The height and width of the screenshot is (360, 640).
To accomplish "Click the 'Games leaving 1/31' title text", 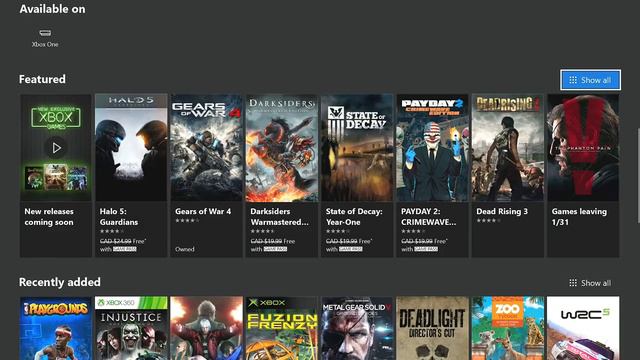I will pyautogui.click(x=579, y=217).
